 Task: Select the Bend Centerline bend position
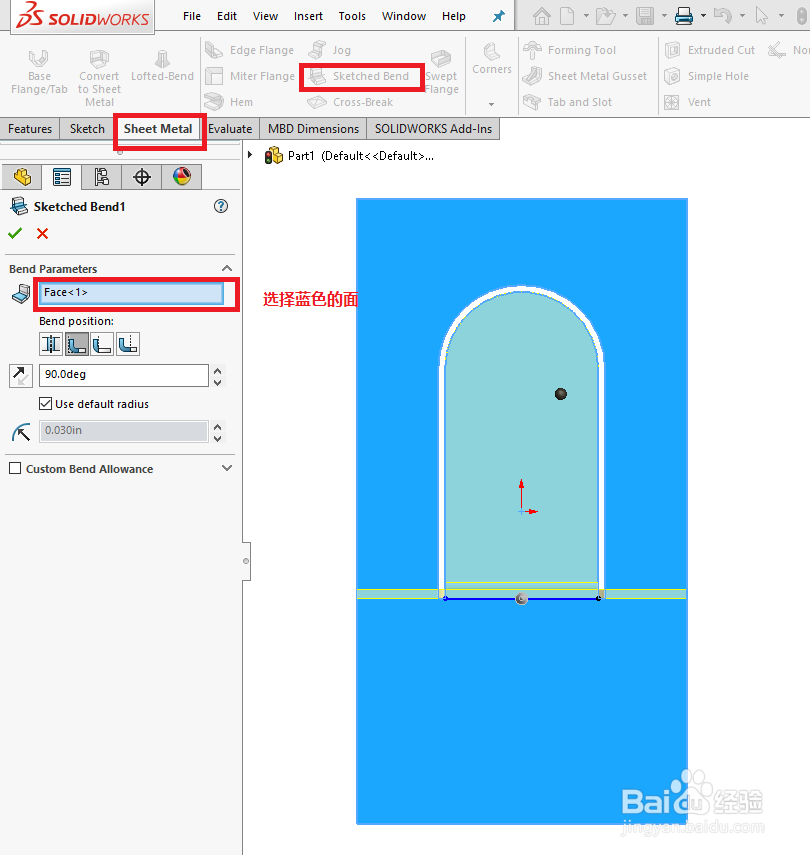(x=48, y=343)
